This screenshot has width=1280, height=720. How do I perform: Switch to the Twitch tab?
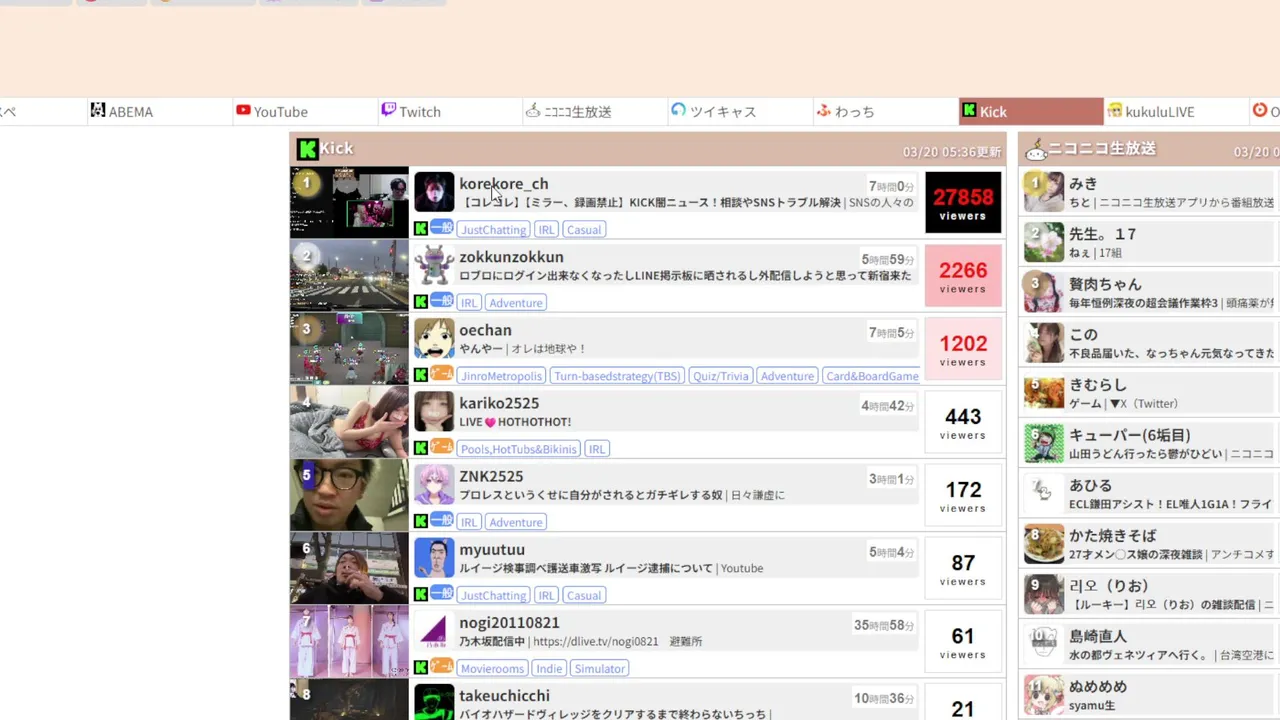pos(450,112)
